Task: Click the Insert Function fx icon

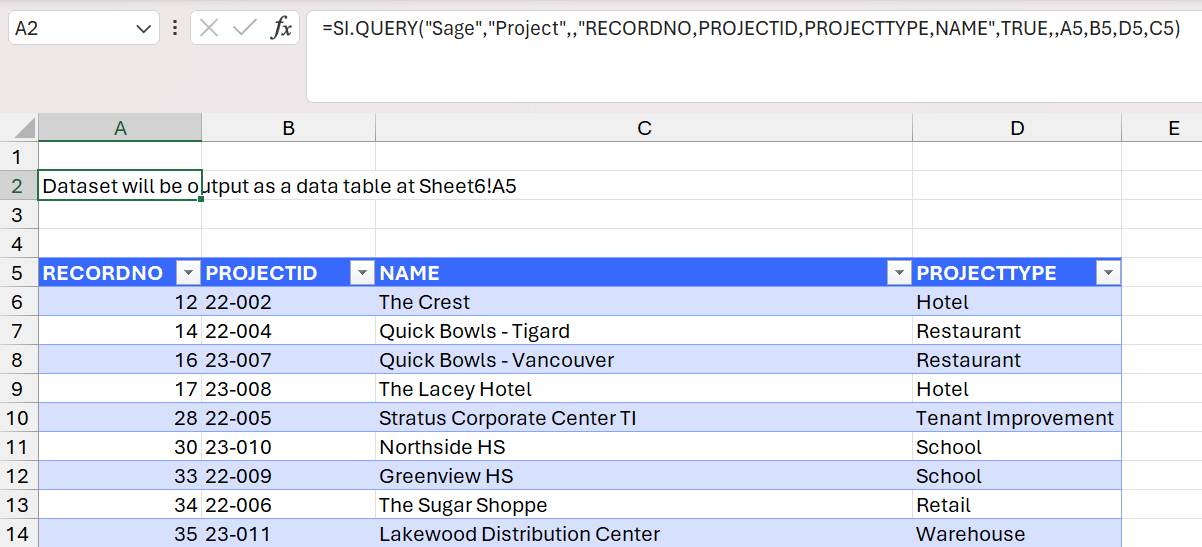Action: [282, 28]
